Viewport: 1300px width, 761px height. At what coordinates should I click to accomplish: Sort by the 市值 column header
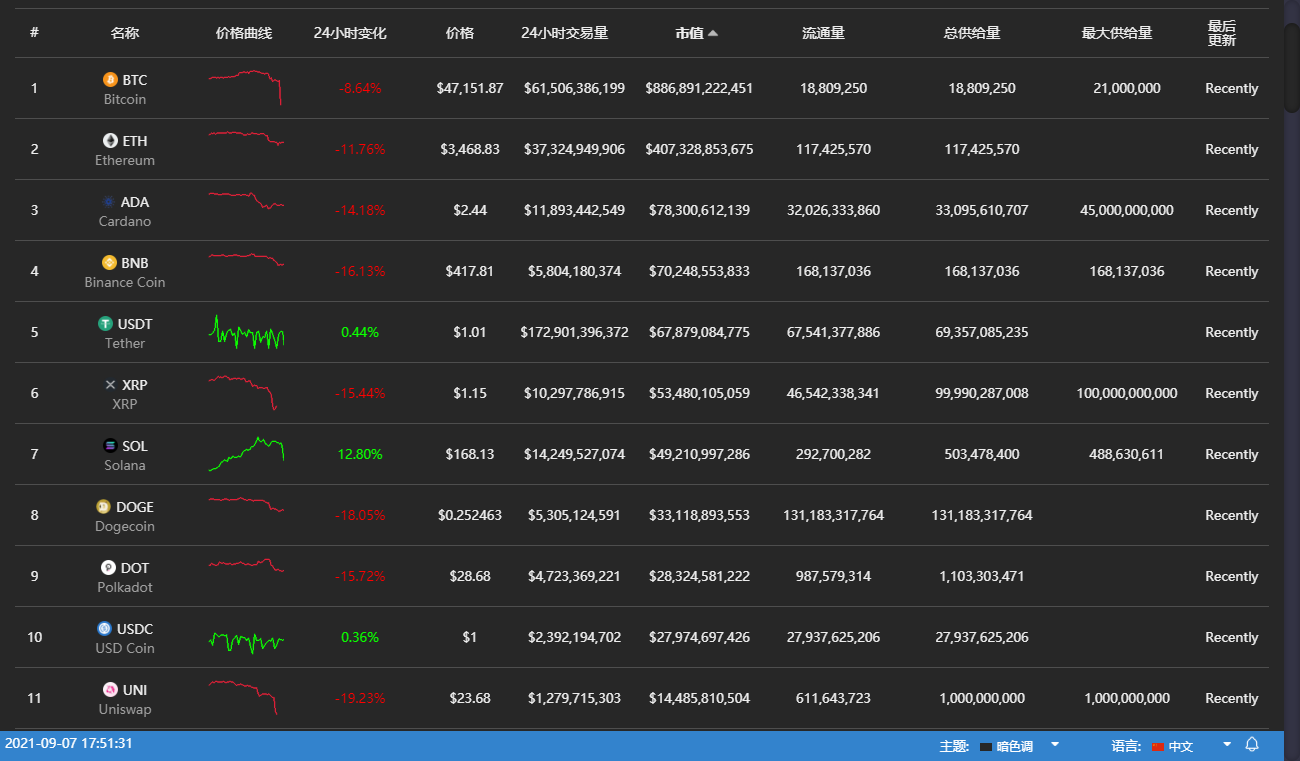(x=689, y=33)
